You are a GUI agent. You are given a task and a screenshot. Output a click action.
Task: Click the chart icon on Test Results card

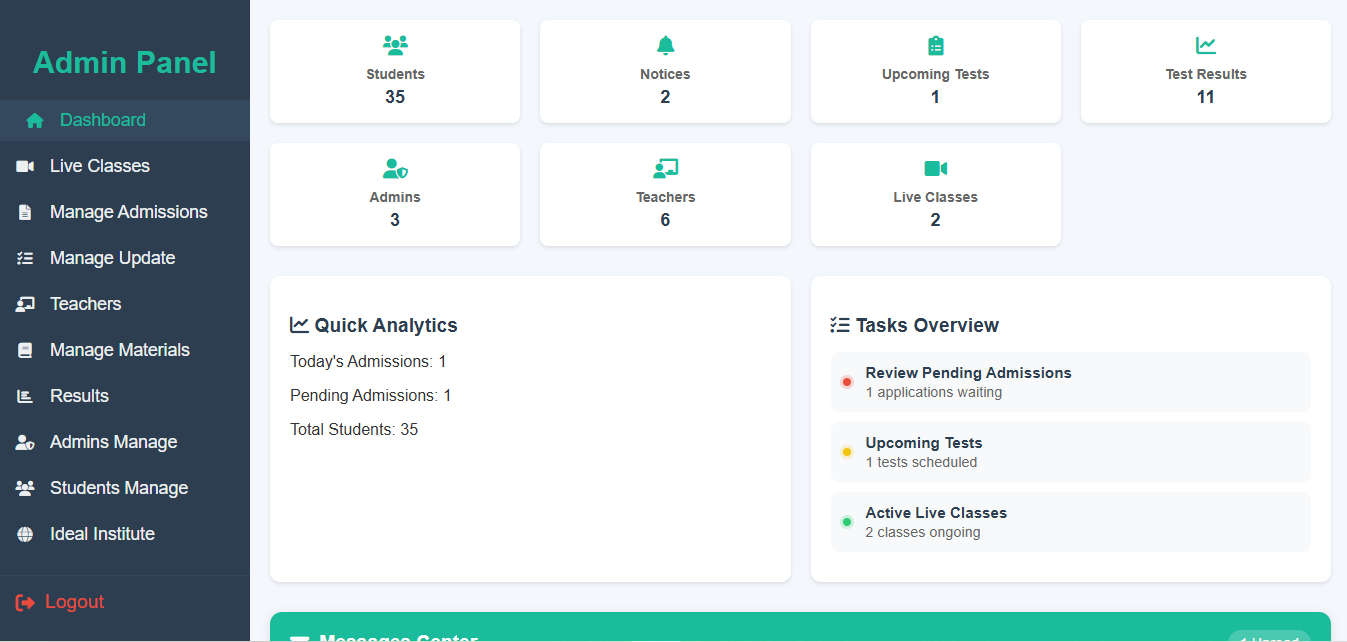1205,45
